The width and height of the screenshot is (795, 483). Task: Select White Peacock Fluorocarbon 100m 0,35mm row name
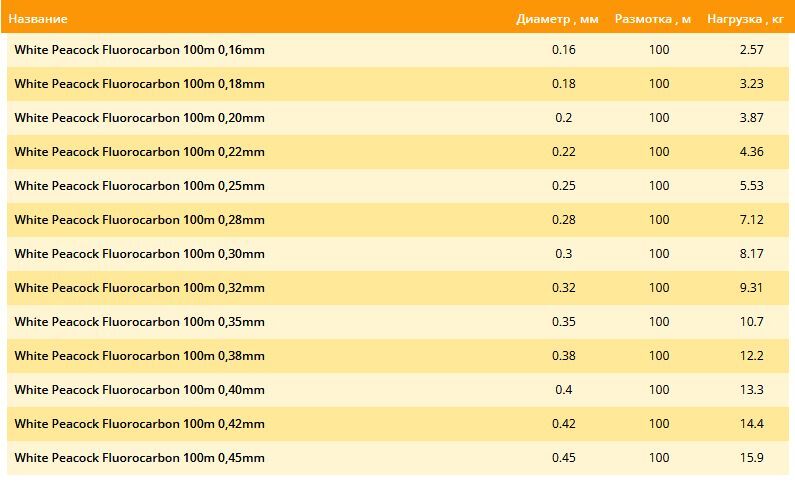139,321
